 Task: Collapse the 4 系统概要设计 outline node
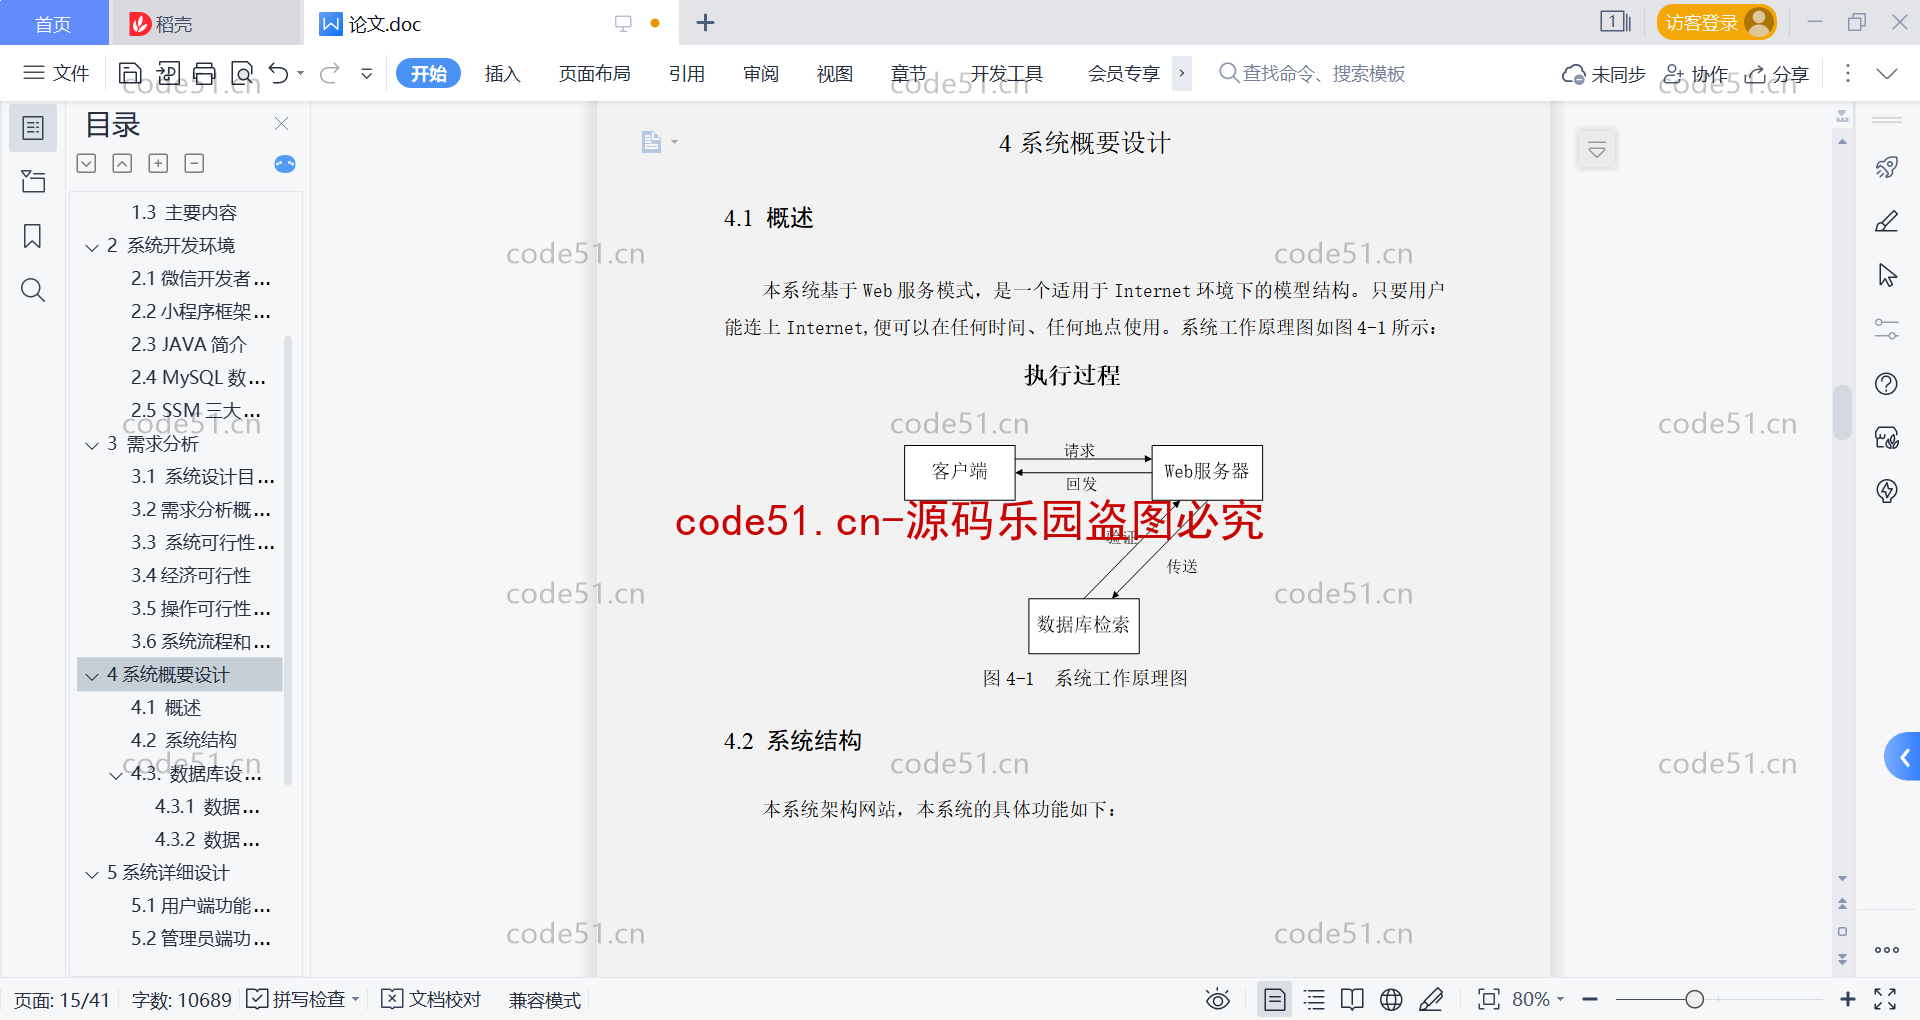coord(92,676)
